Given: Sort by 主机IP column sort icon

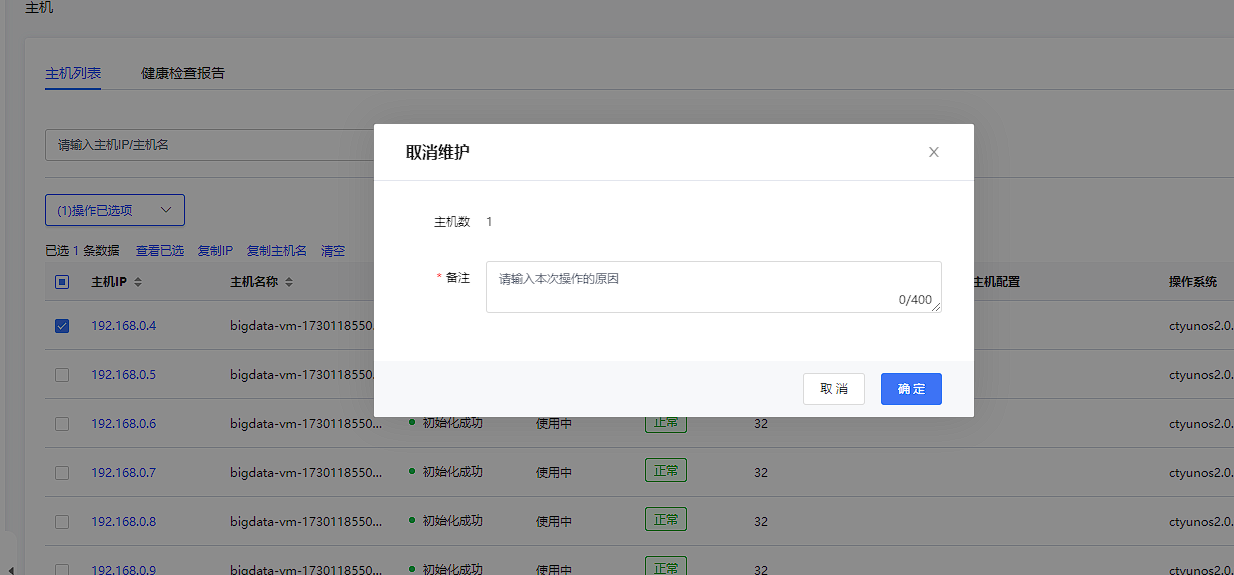Looking at the screenshot, I should click(x=138, y=283).
